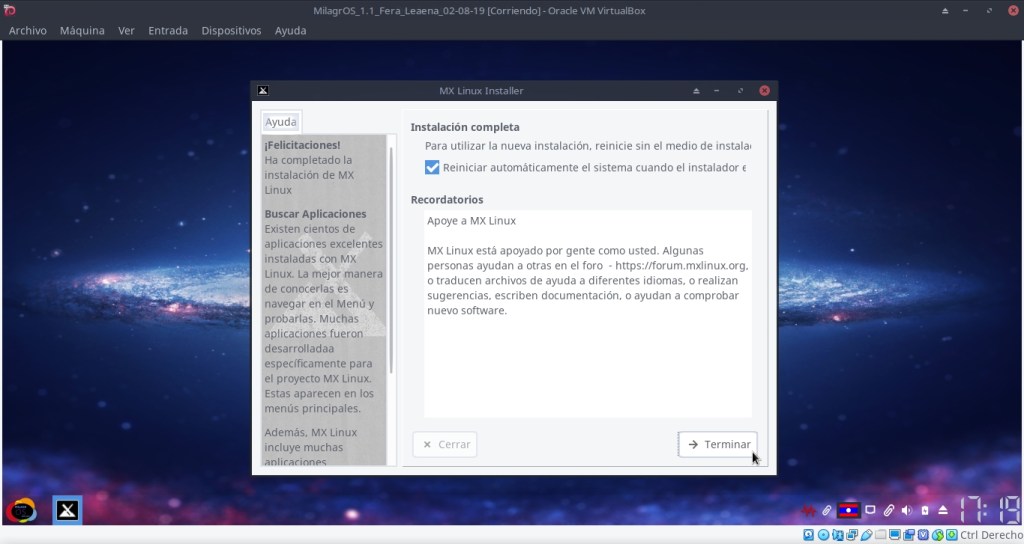
Task: Open the Máquina menu
Action: (82, 31)
